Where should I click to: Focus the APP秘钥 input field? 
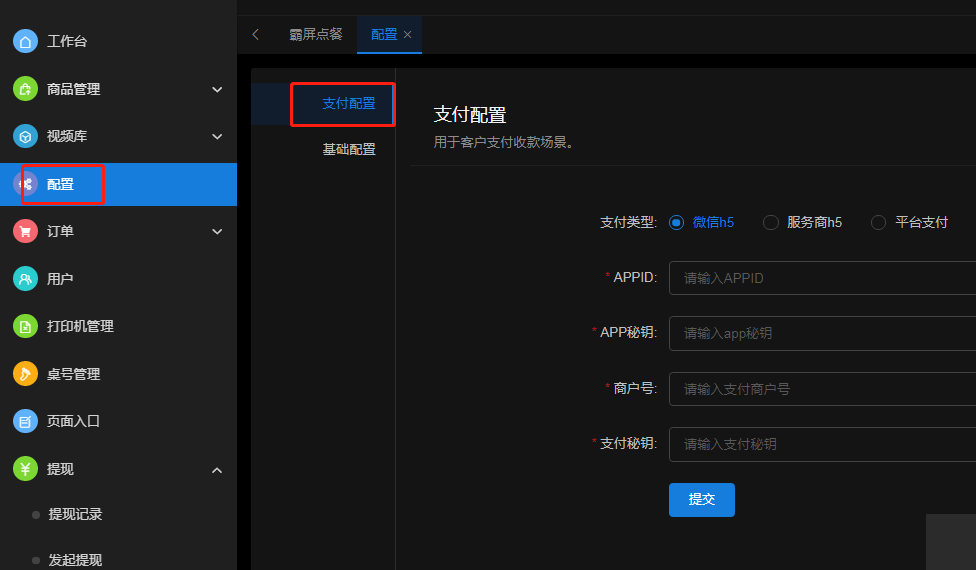pyautogui.click(x=822, y=333)
